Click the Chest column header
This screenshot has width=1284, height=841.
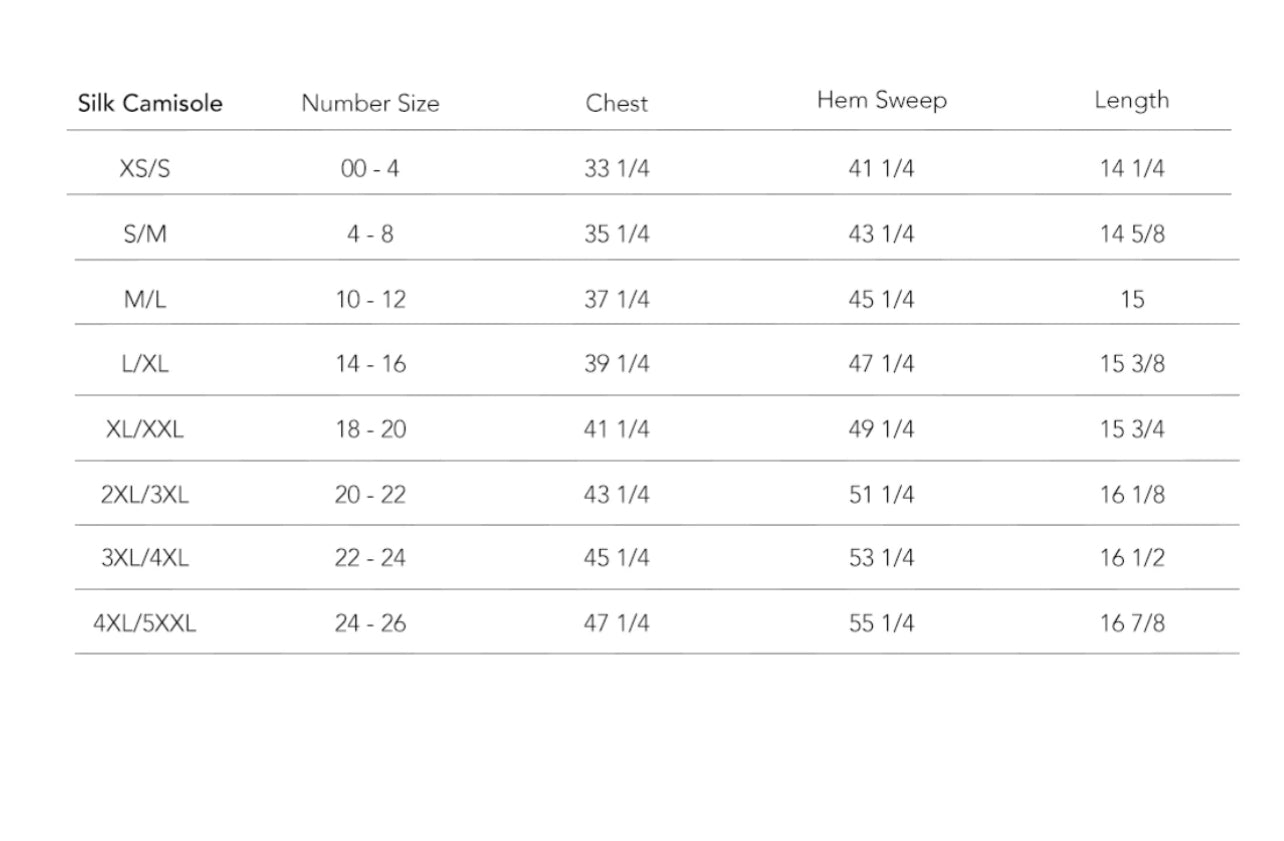616,103
